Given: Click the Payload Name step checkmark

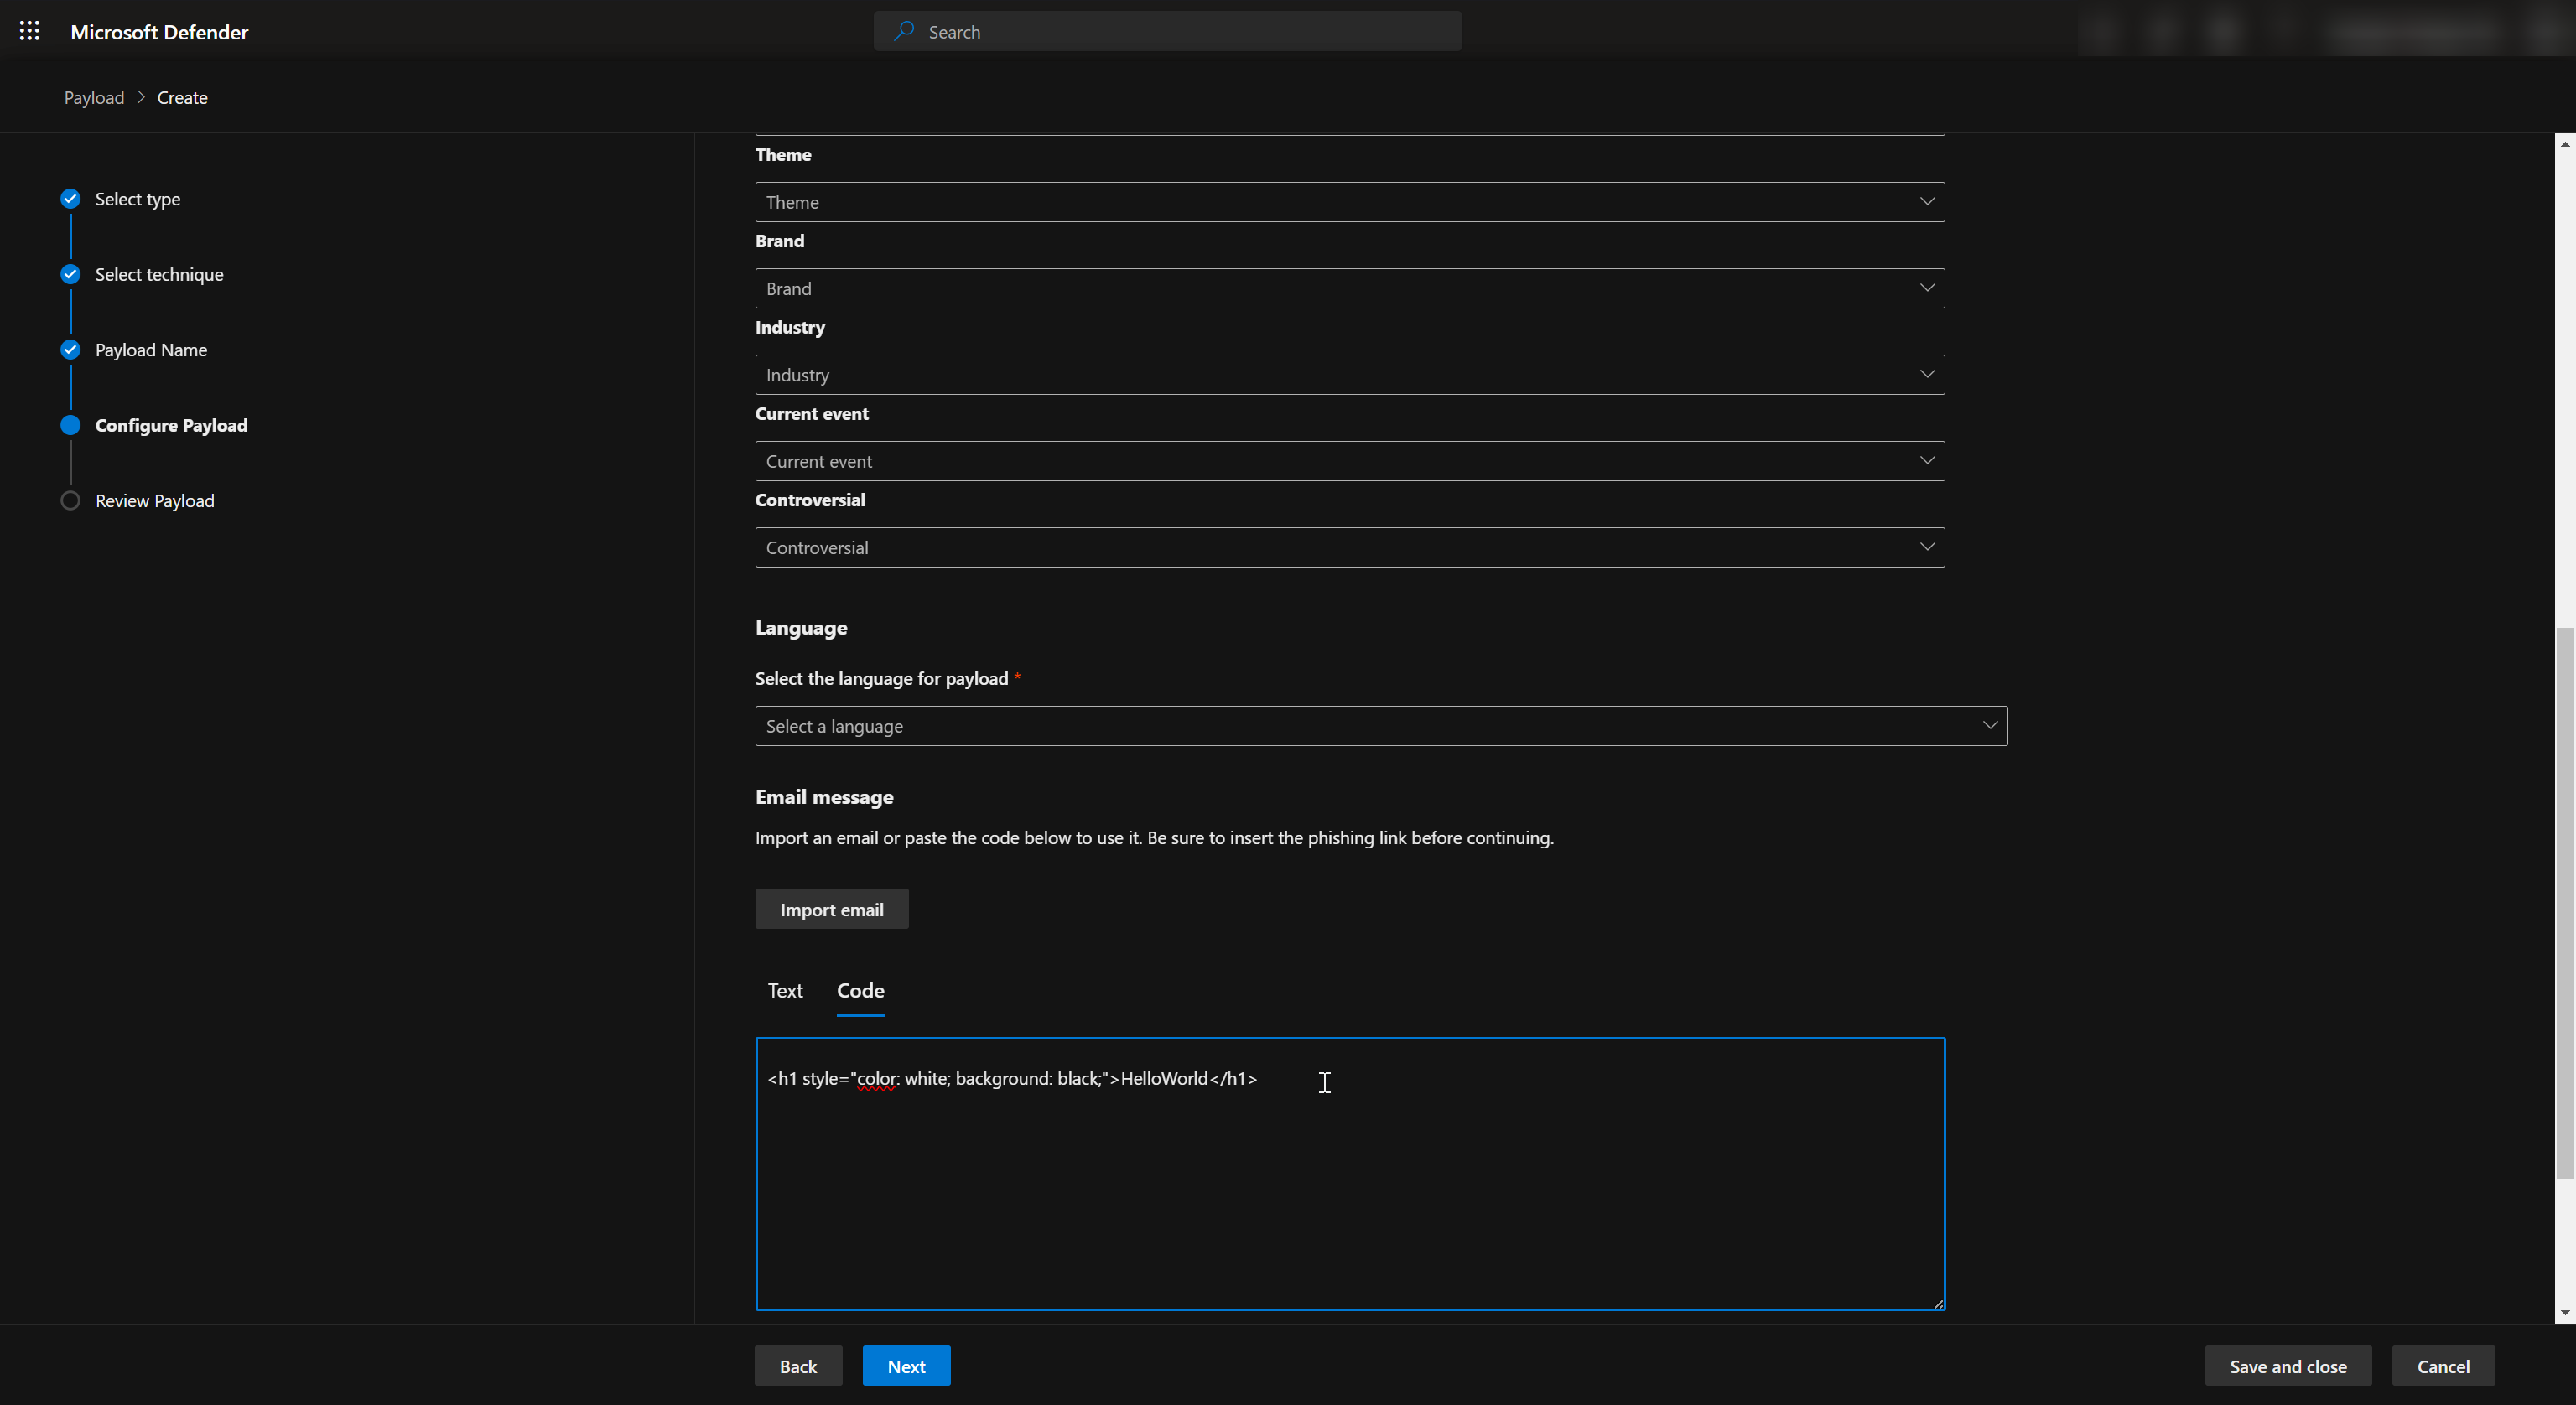Looking at the screenshot, I should point(70,349).
